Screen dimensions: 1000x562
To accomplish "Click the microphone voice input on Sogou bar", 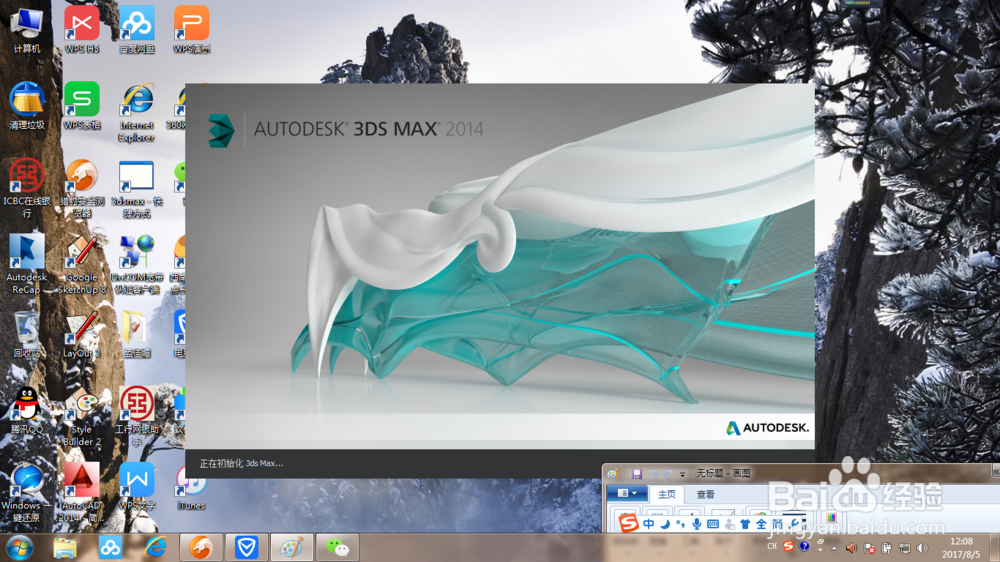I will (x=696, y=524).
